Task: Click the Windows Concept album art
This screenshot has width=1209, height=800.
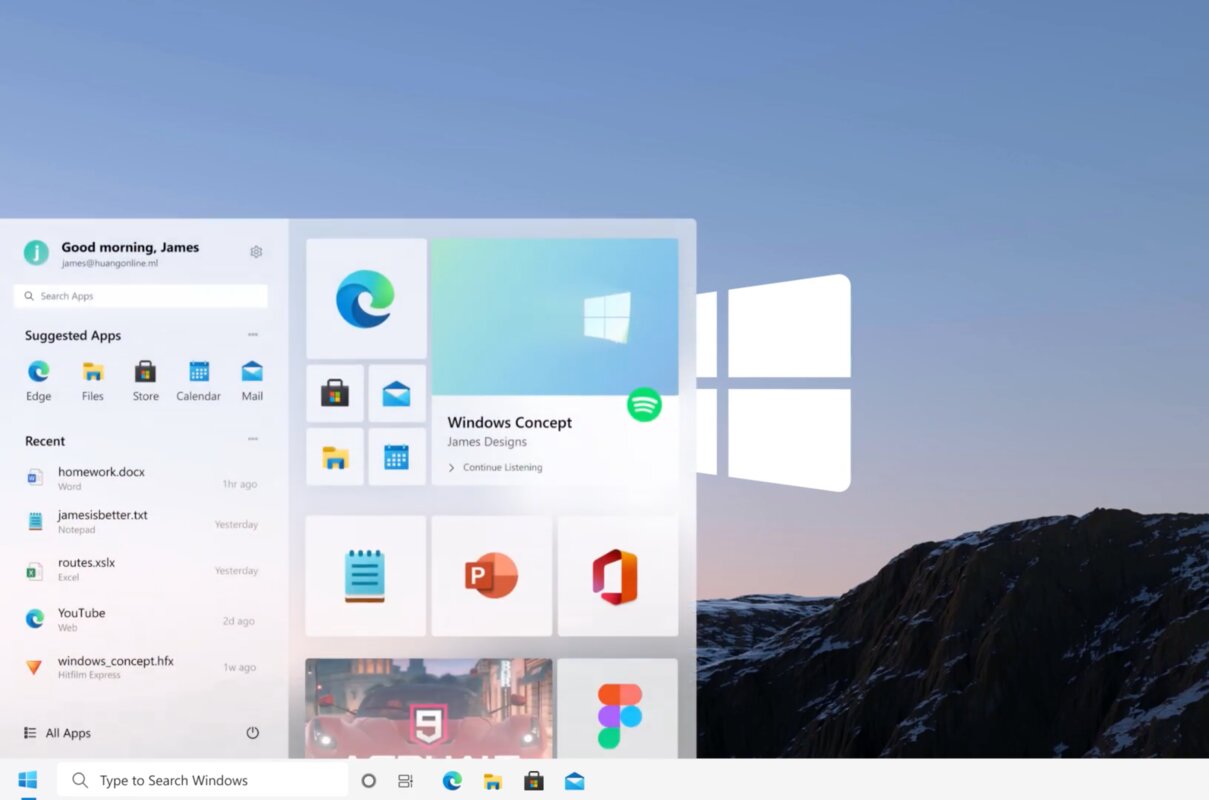Action: click(555, 317)
